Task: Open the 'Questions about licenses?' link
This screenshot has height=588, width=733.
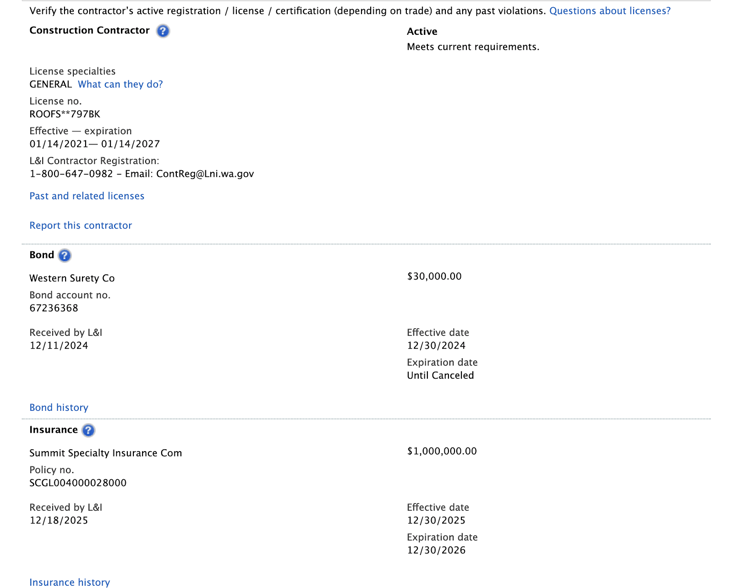Action: tap(609, 11)
